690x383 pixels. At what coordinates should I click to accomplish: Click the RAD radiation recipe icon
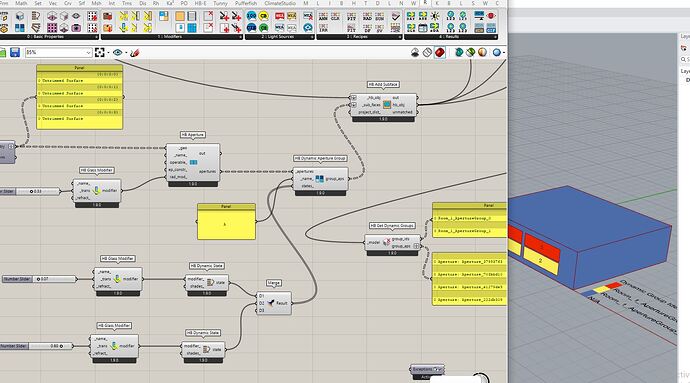(367, 17)
